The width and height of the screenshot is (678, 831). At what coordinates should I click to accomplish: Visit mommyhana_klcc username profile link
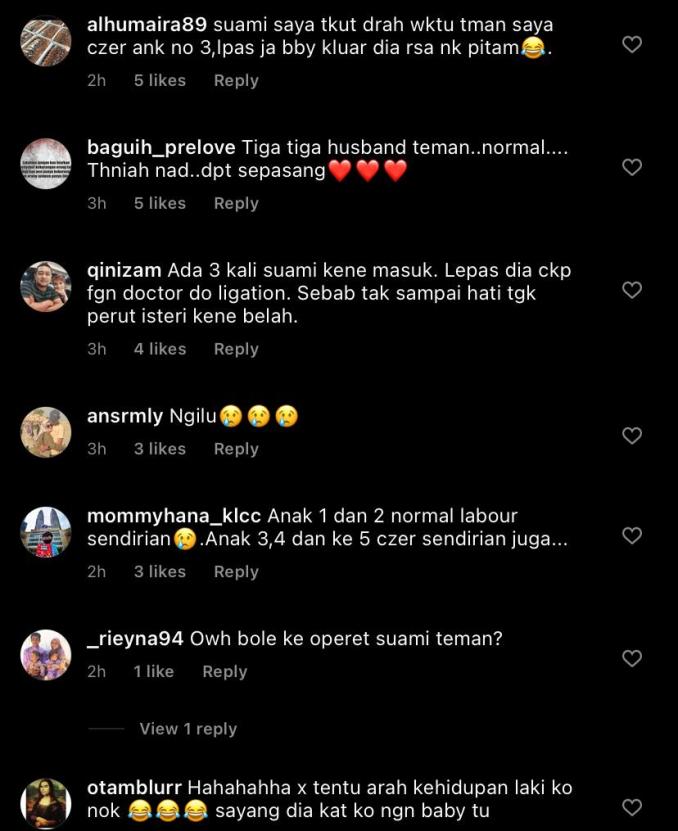click(174, 516)
